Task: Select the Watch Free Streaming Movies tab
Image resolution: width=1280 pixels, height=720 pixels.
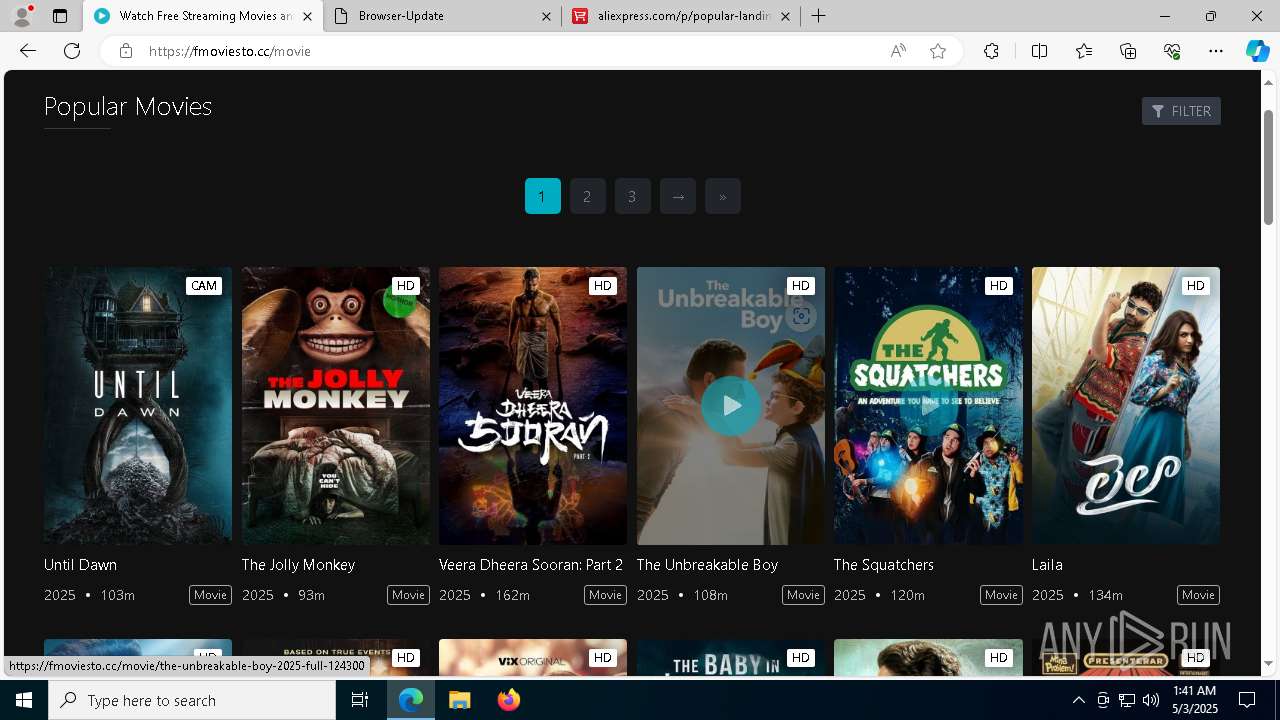Action: coord(202,16)
